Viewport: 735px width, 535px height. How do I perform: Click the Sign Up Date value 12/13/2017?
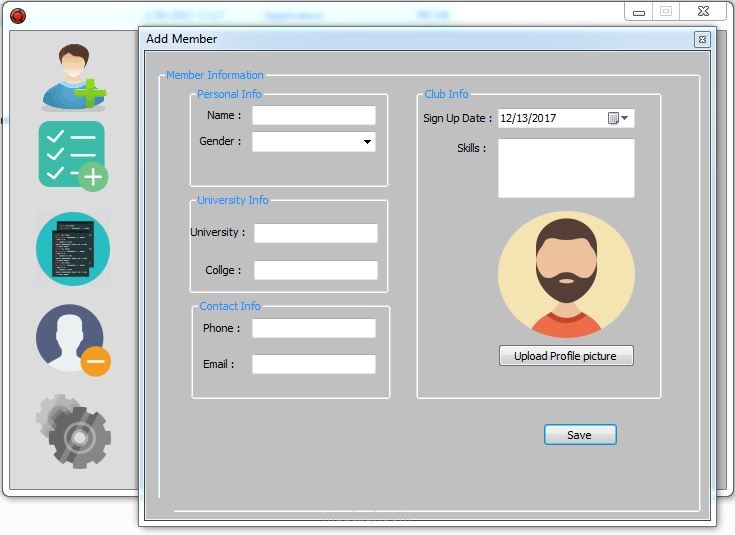[528, 118]
